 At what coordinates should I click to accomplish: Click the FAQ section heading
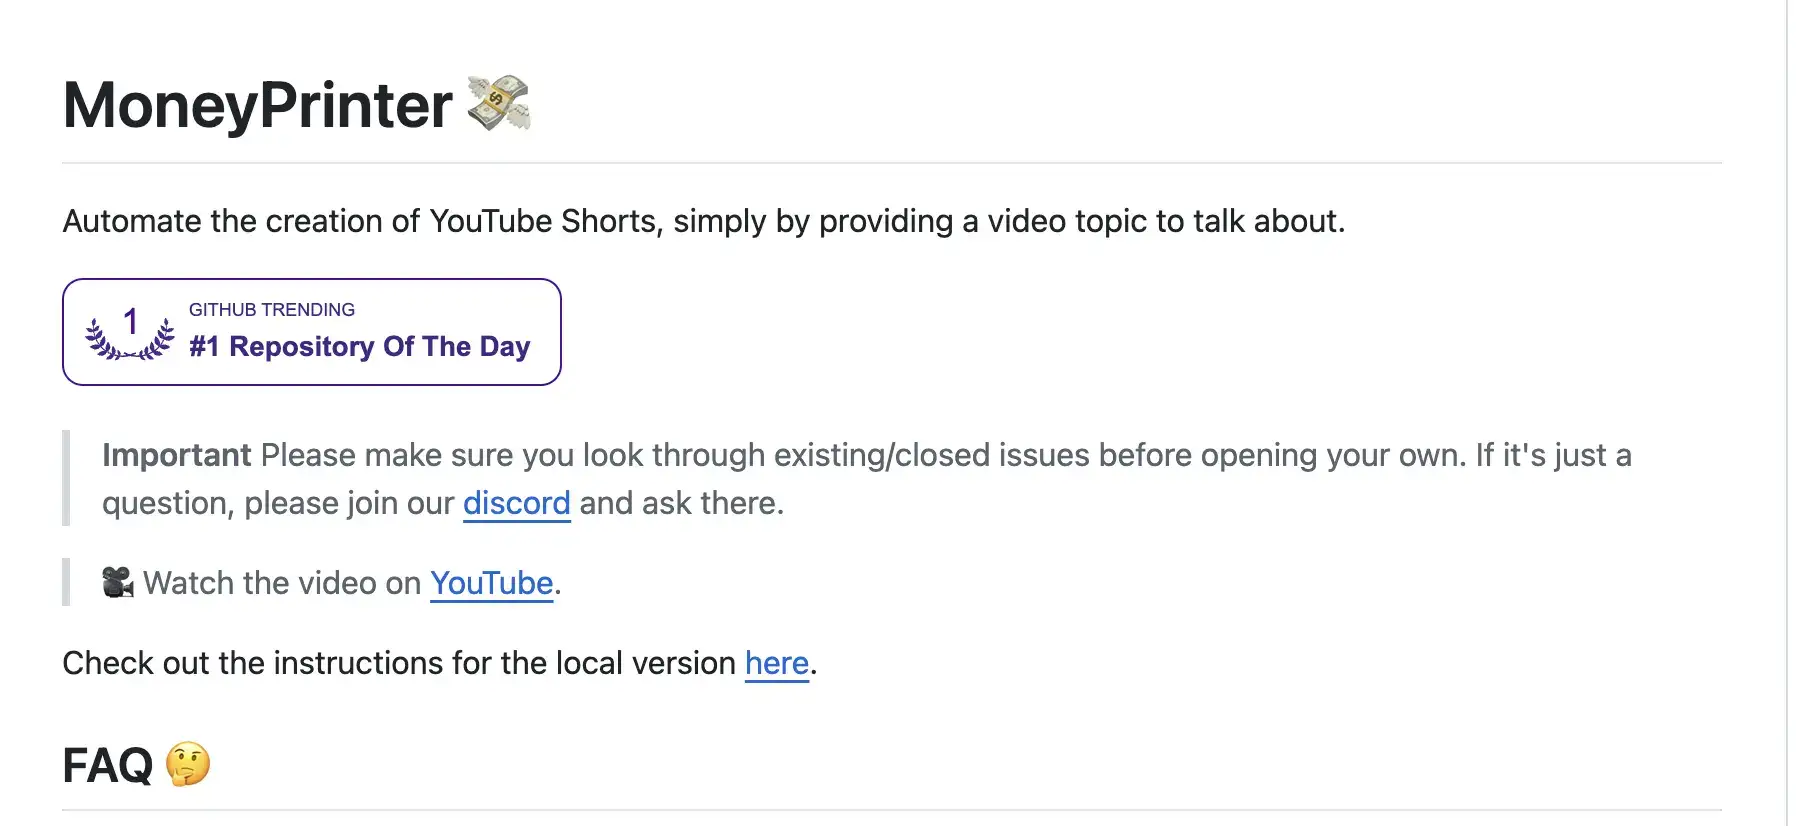coord(107,766)
